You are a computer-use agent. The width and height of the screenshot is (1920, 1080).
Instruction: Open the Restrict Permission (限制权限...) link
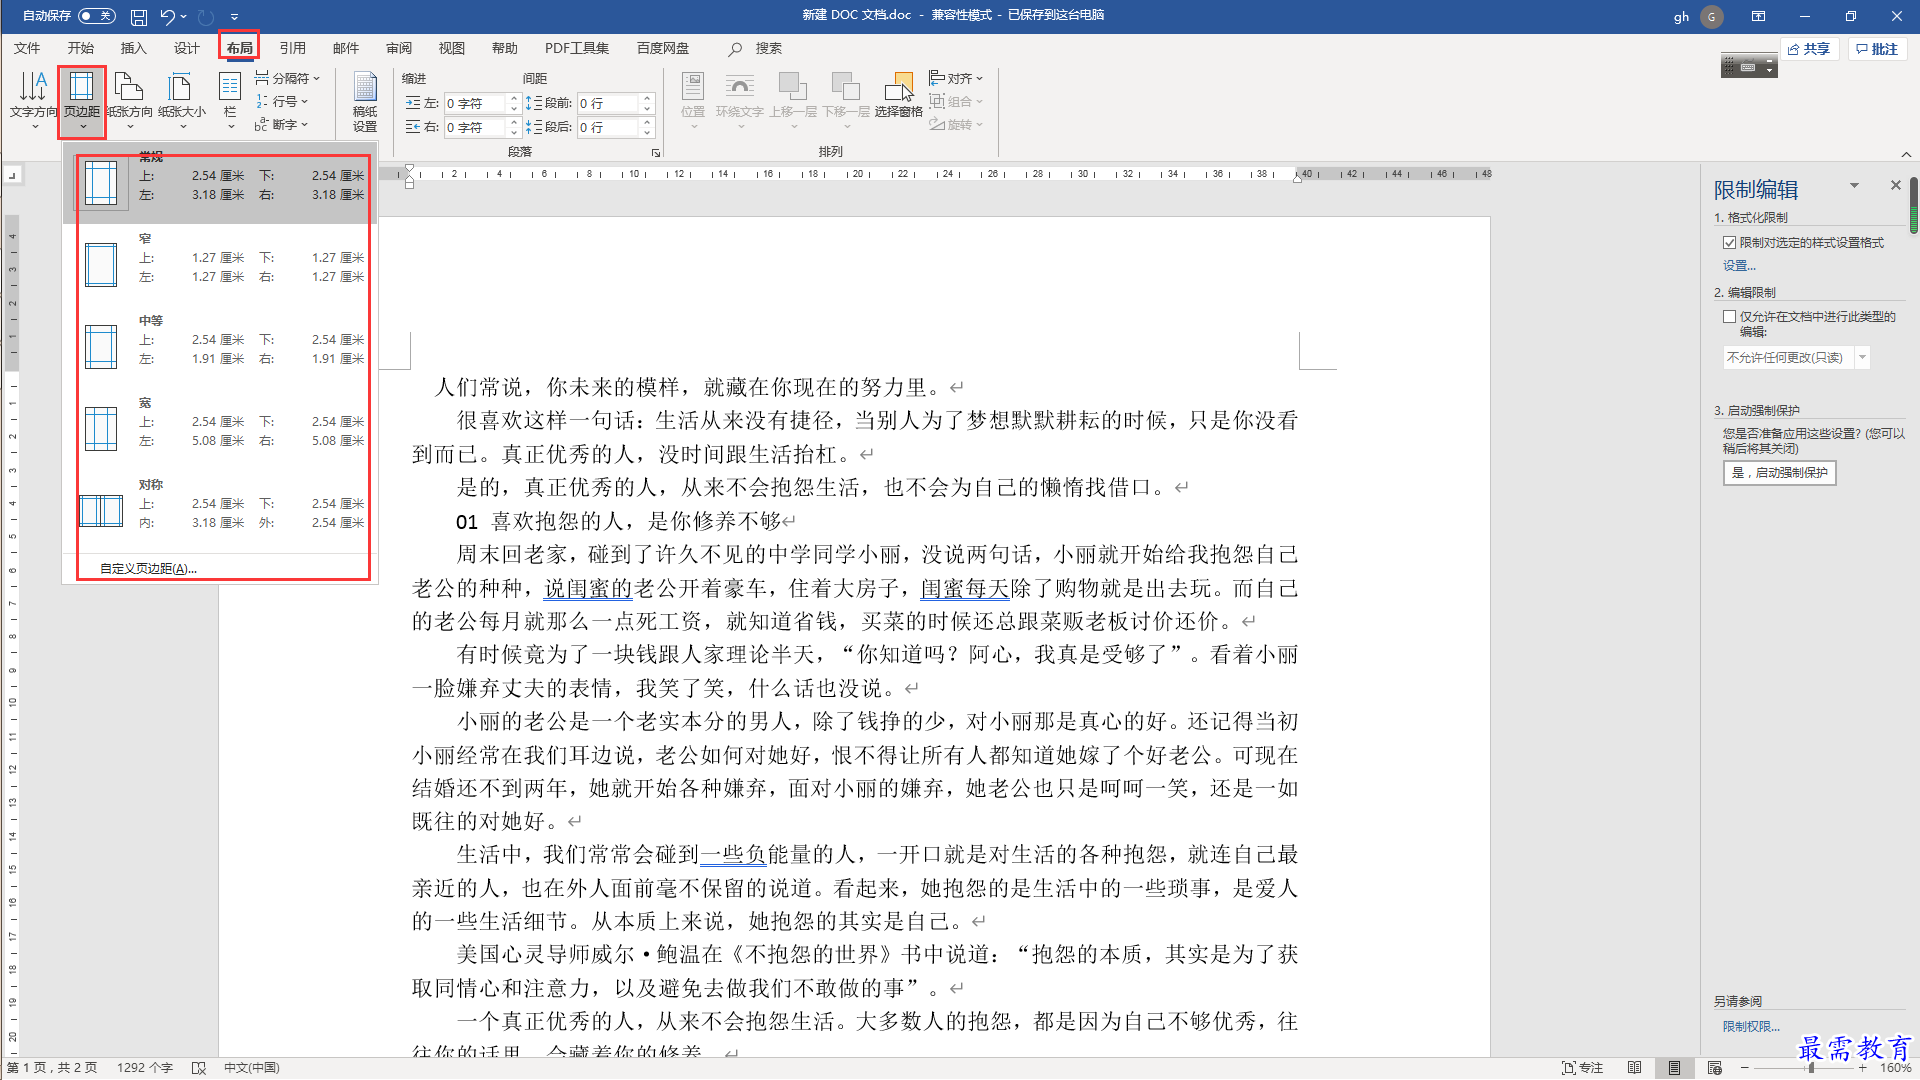1751,1027
